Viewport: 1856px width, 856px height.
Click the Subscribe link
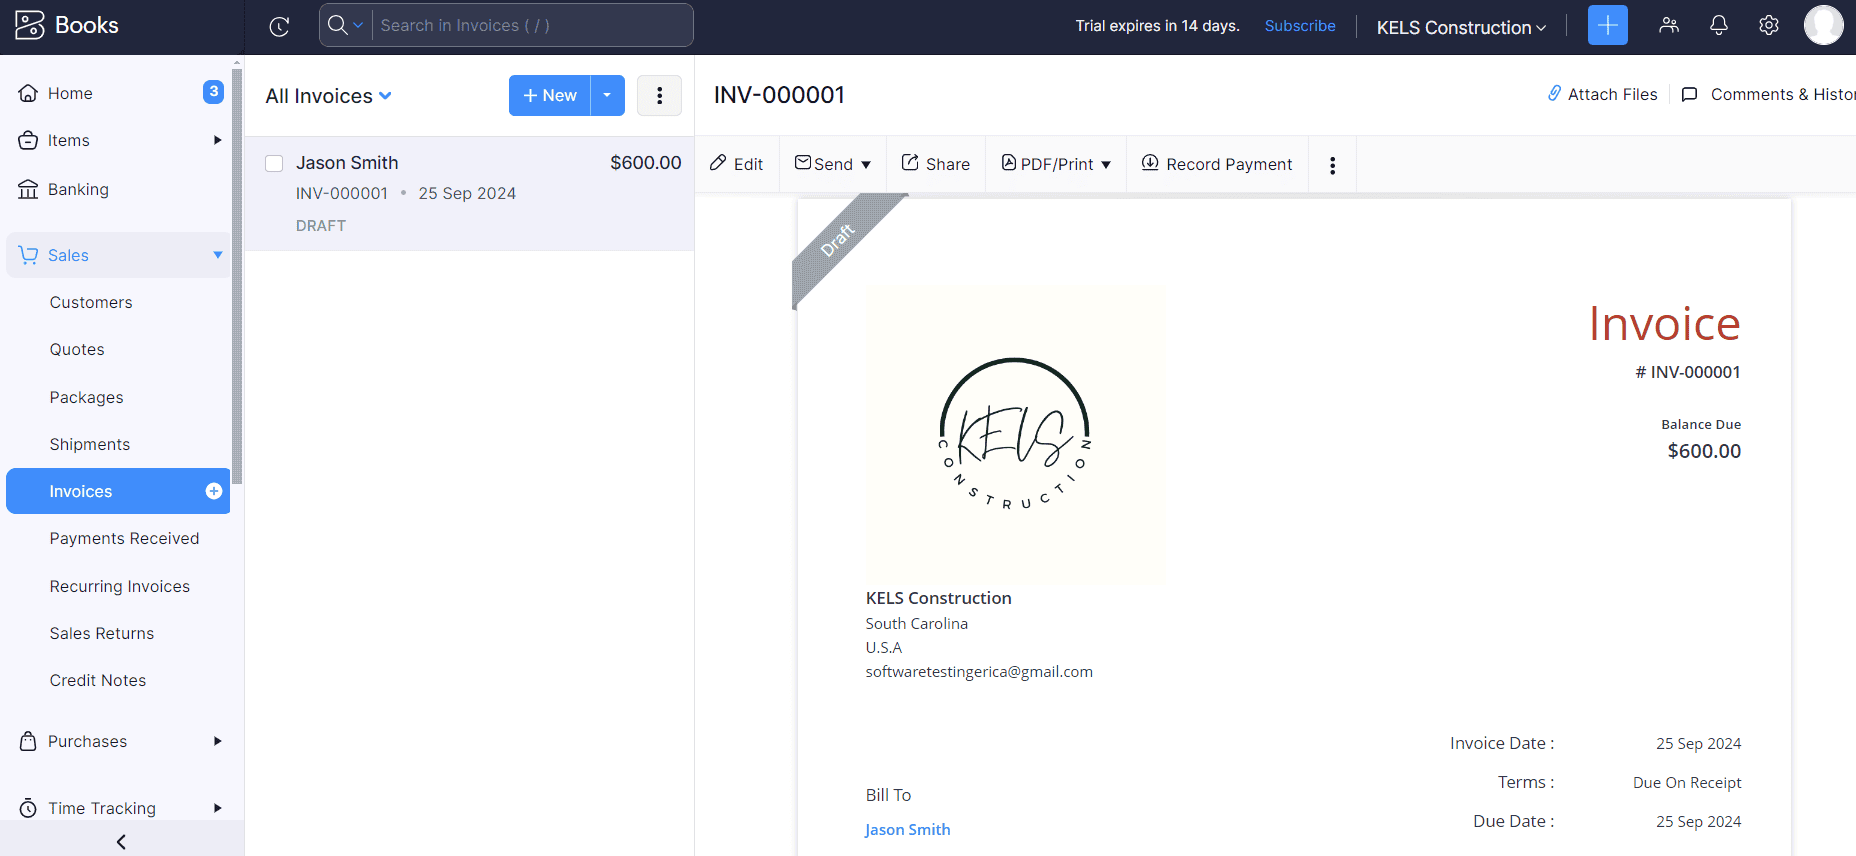[1300, 25]
